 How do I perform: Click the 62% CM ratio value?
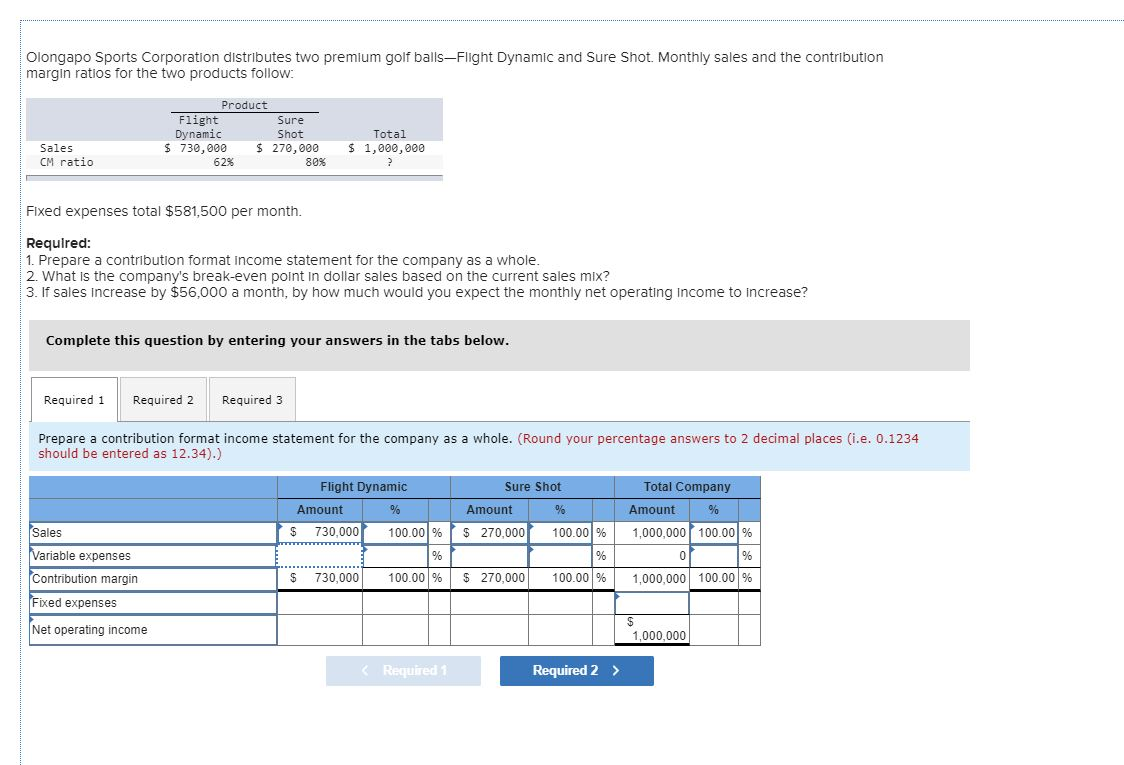pyautogui.click(x=224, y=162)
